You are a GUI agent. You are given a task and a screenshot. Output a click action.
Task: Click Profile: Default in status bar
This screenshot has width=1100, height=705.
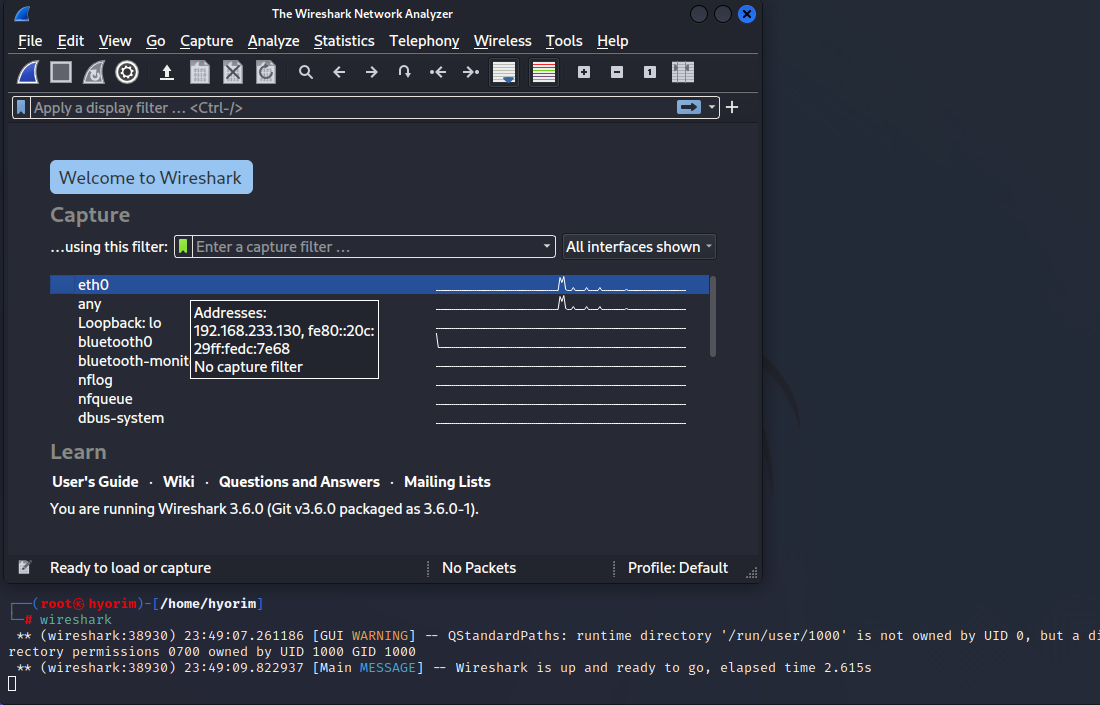pyautogui.click(x=678, y=568)
